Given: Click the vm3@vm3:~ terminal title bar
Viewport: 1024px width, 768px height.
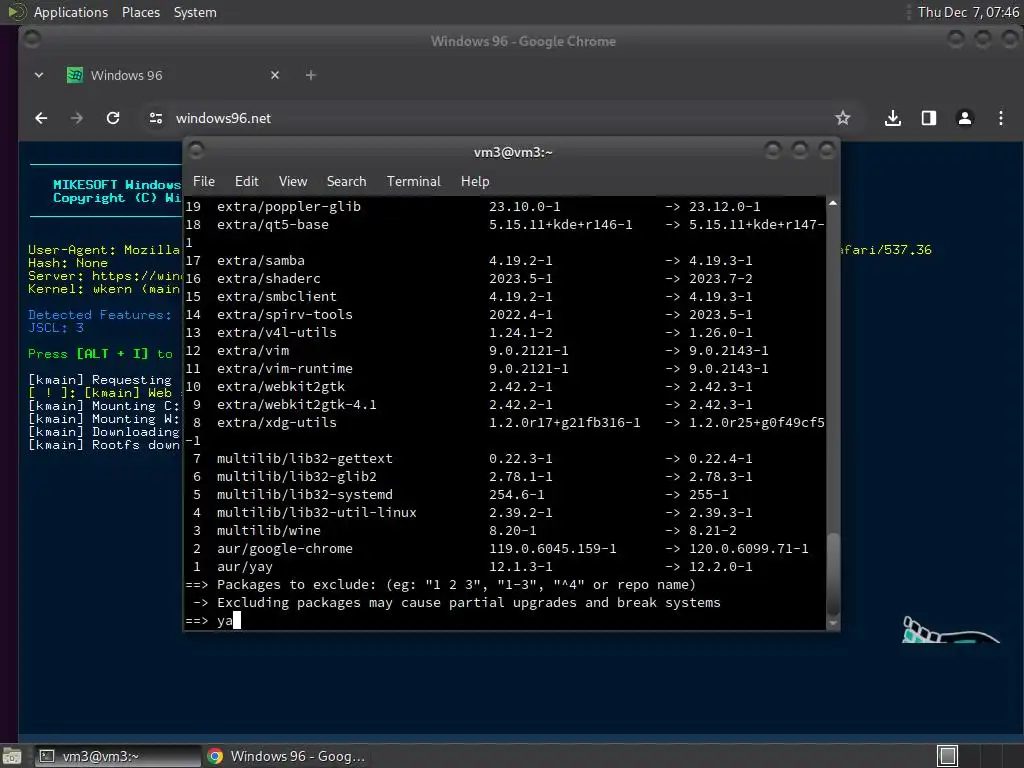Looking at the screenshot, I should [x=513, y=152].
